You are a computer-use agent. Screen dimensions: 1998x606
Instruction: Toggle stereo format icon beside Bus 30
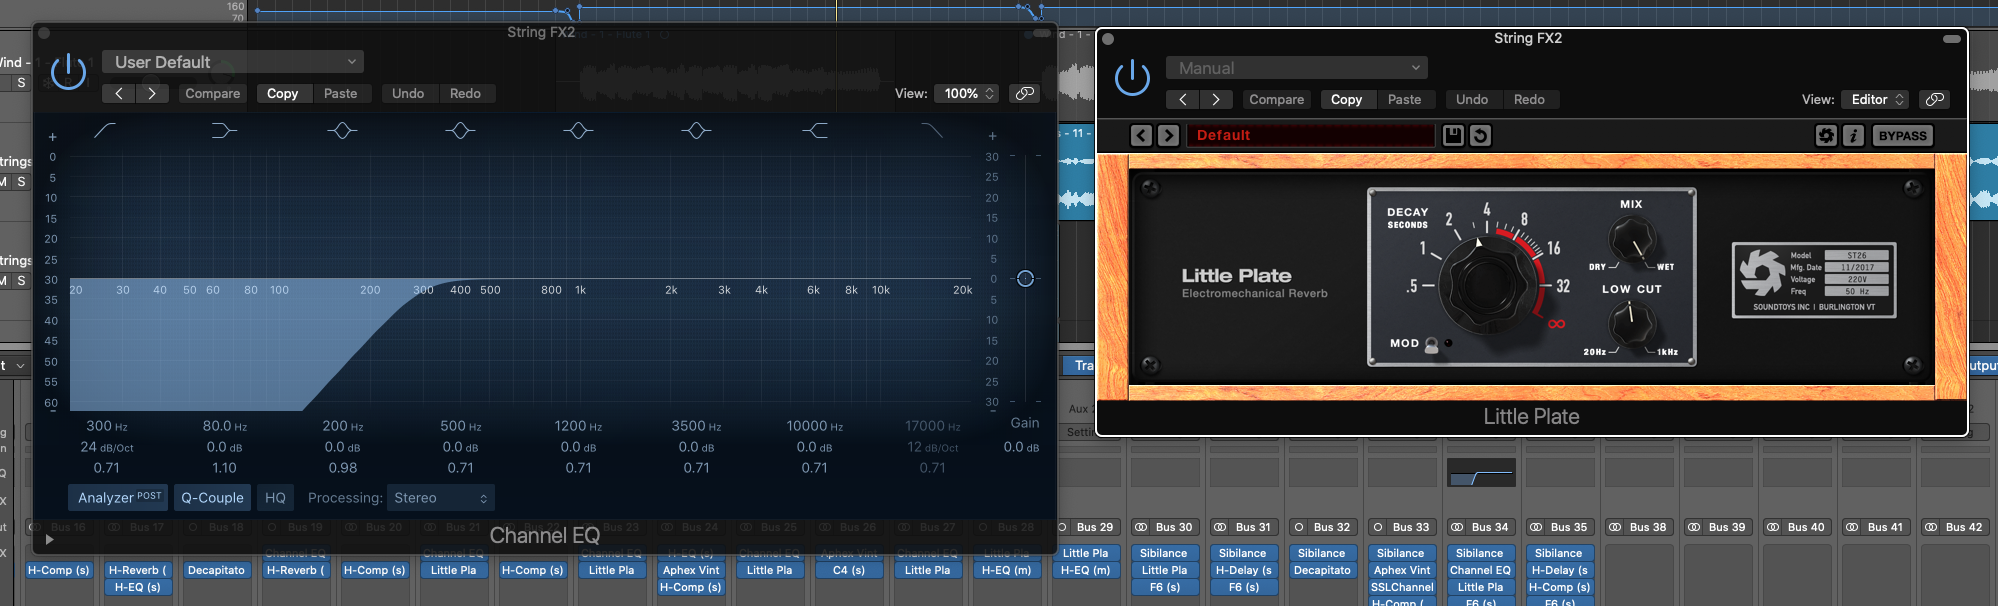[1141, 527]
